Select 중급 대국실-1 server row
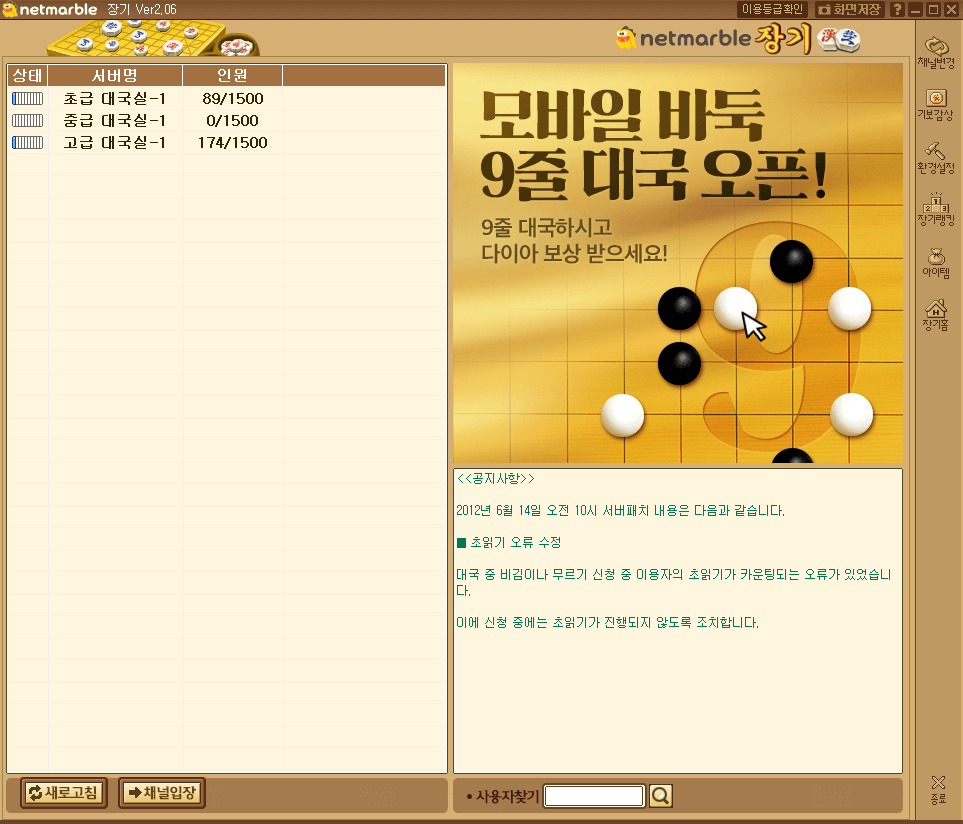The width and height of the screenshot is (963, 824). pyautogui.click(x=227, y=120)
